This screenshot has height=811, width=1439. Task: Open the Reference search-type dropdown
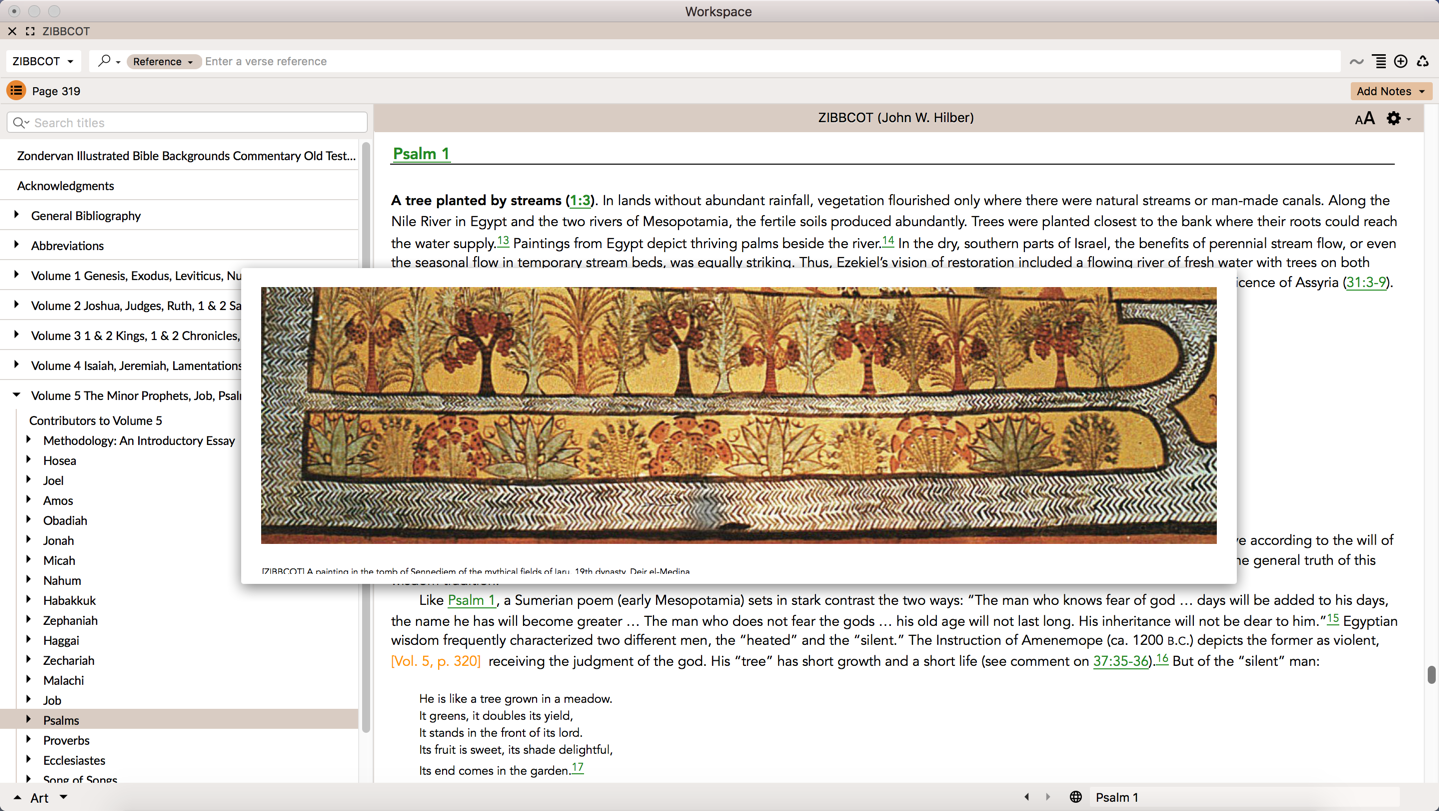(x=163, y=61)
